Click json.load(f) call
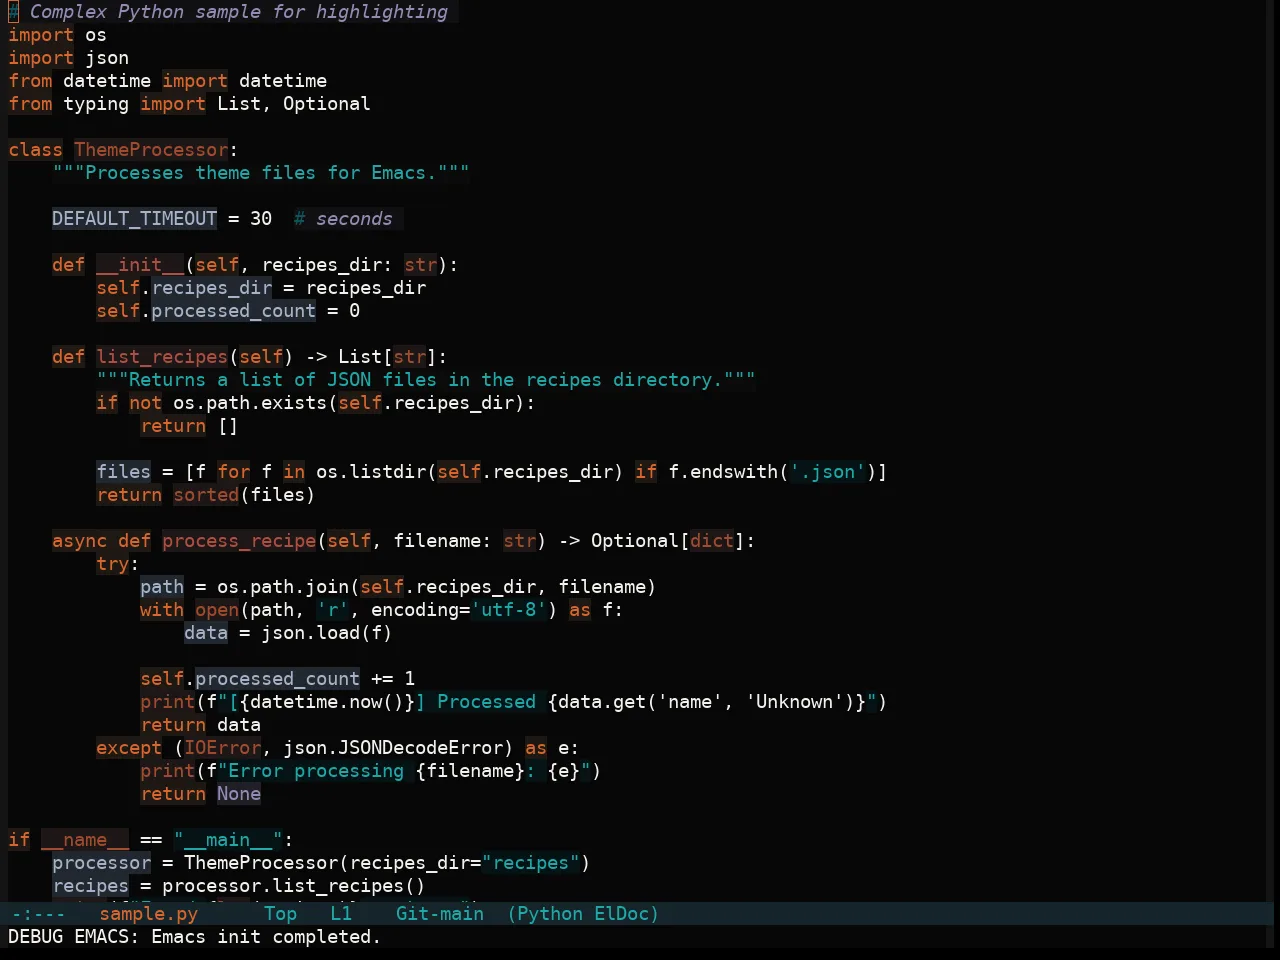Image resolution: width=1280 pixels, height=960 pixels. coord(327,633)
